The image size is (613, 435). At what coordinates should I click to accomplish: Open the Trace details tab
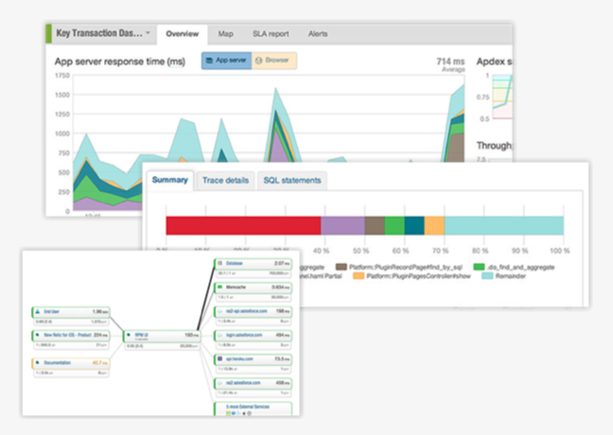[x=225, y=180]
